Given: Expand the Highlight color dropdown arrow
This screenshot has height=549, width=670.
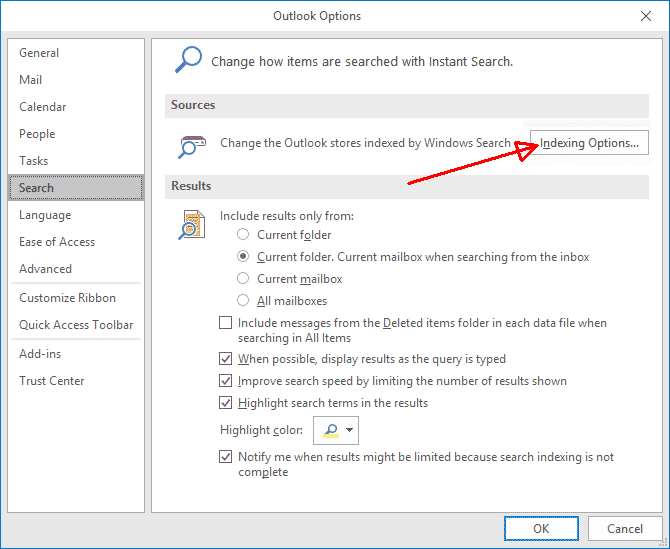Looking at the screenshot, I should (350, 430).
